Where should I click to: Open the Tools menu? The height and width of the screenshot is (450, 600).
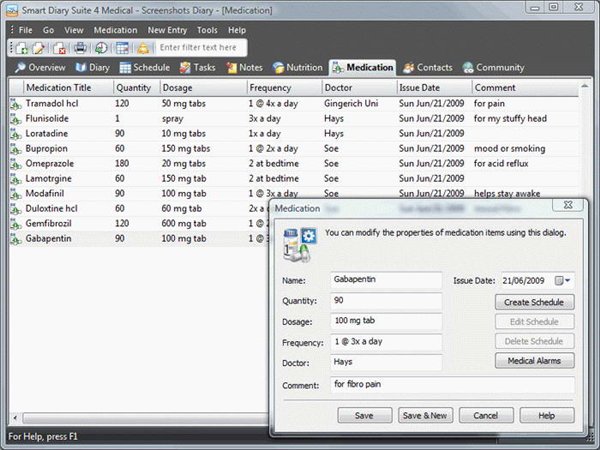pos(207,30)
